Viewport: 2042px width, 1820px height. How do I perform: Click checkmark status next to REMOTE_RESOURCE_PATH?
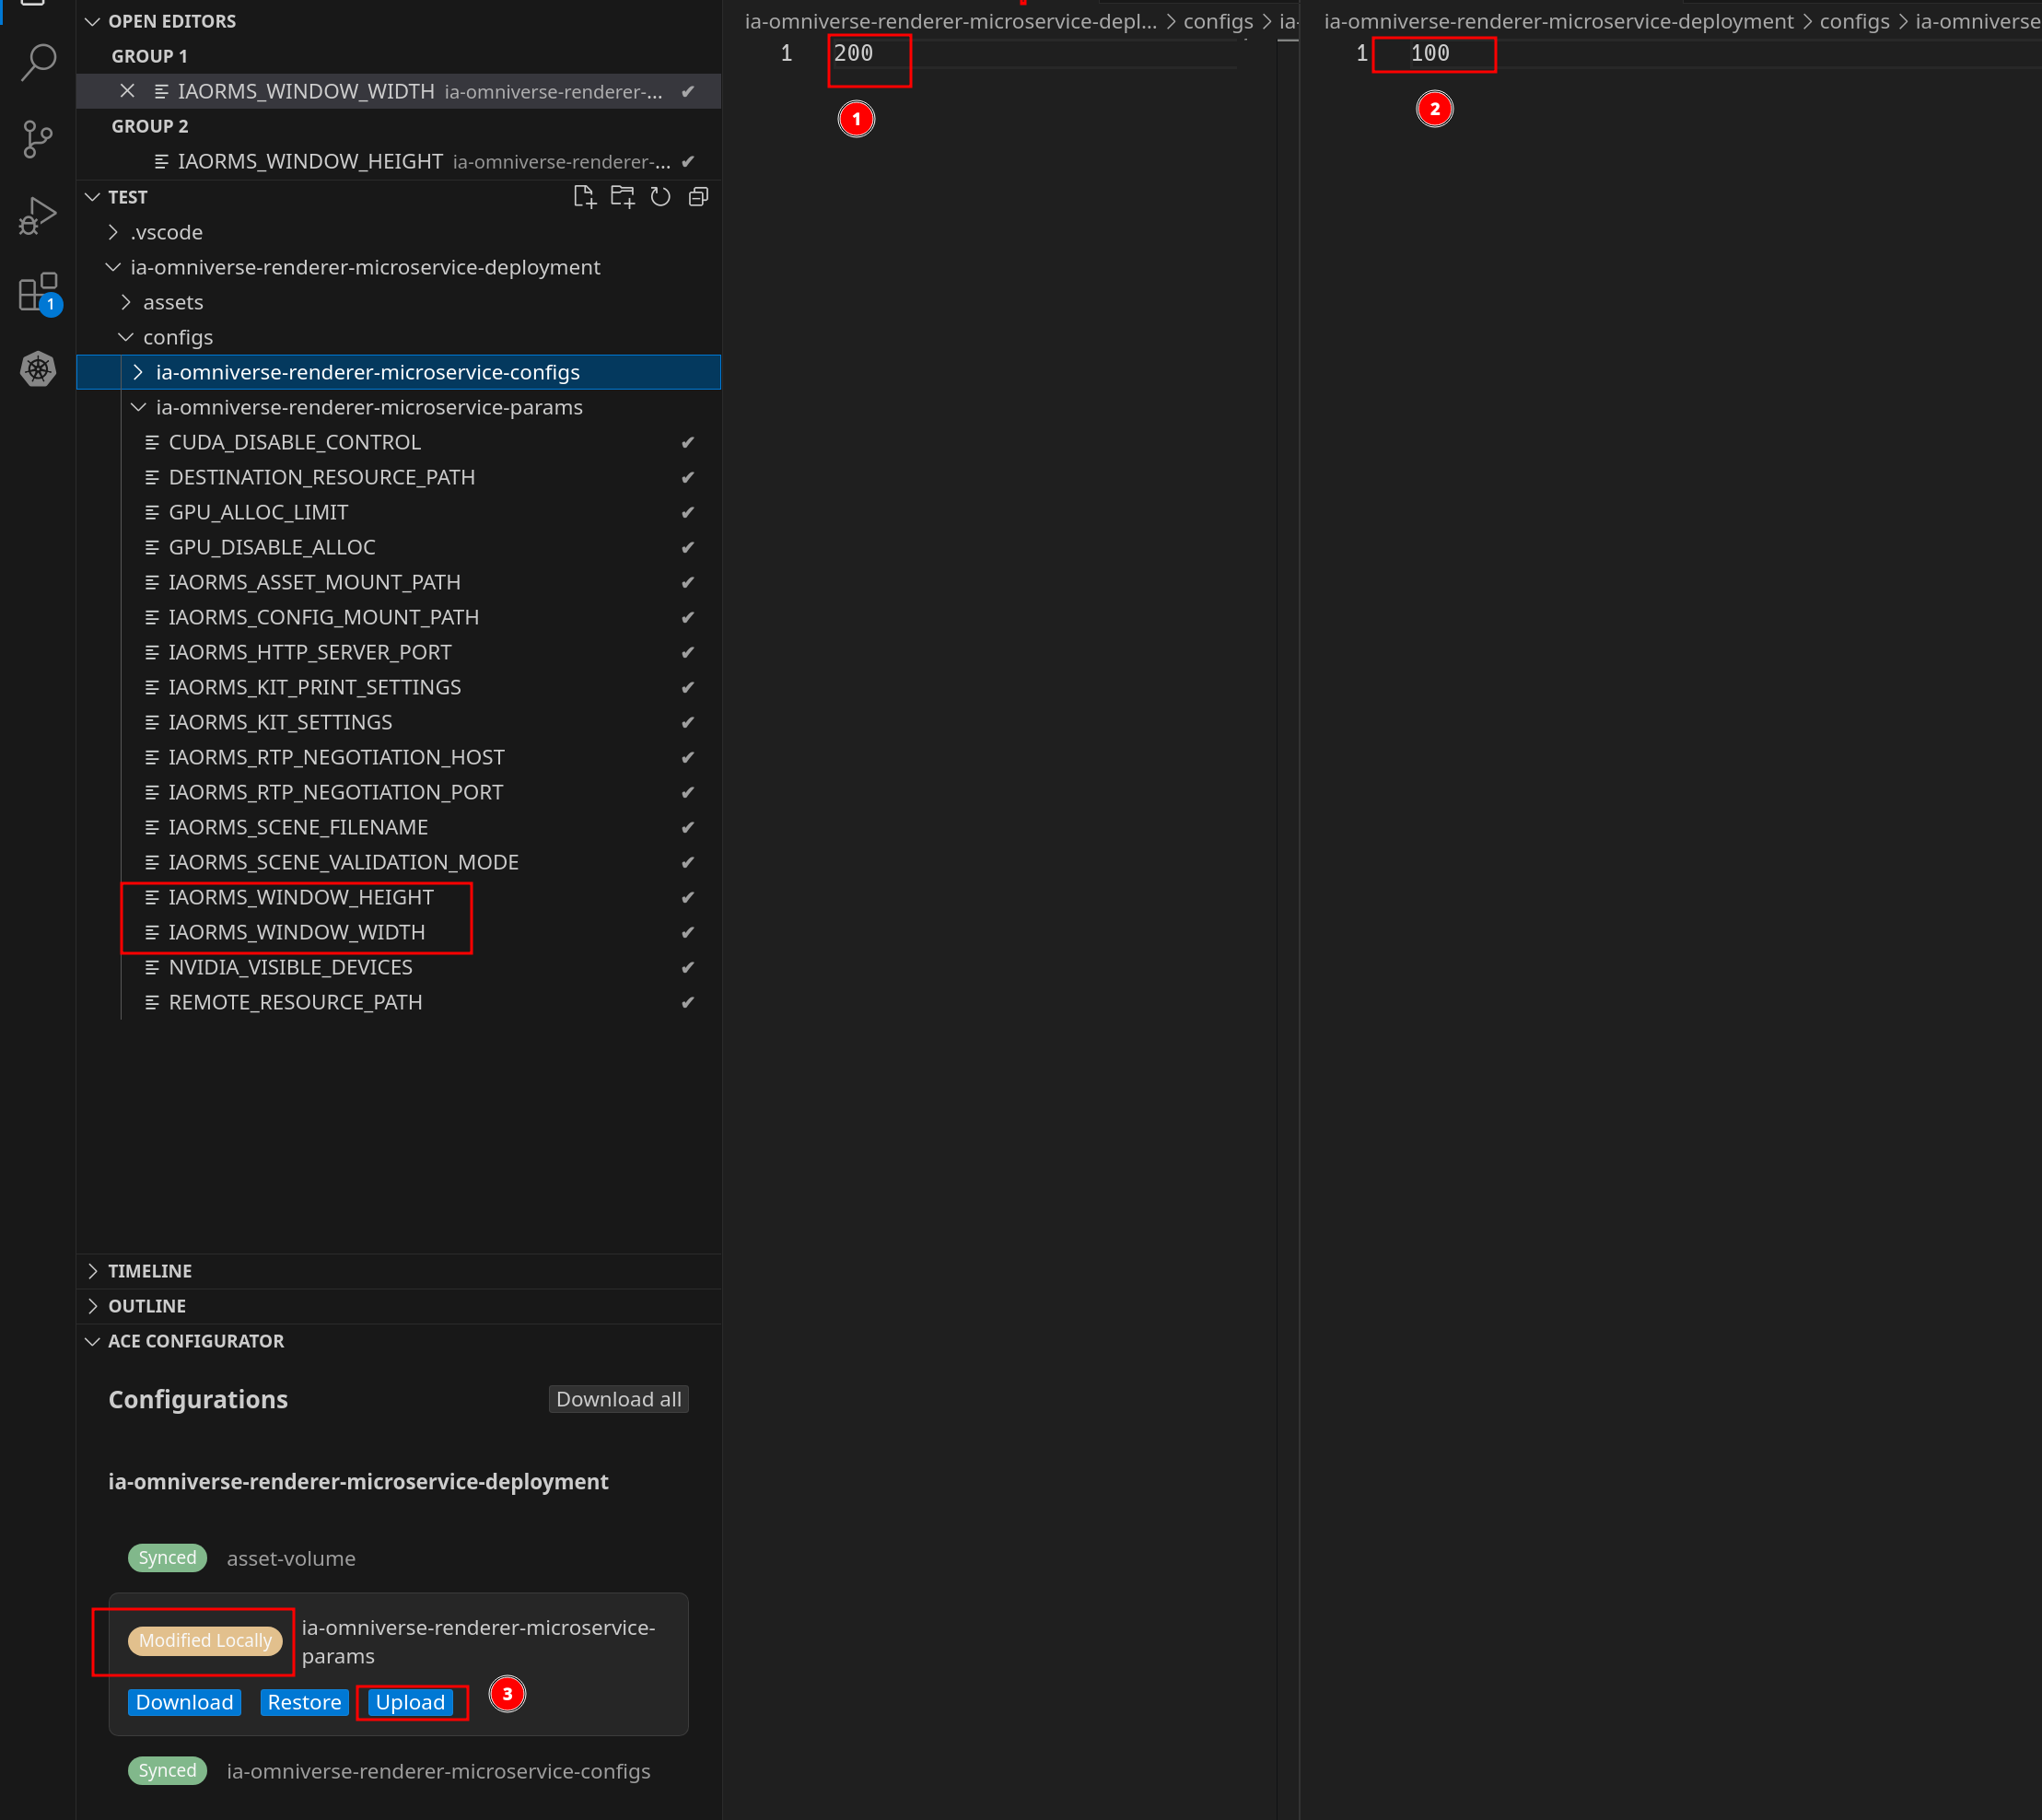(x=688, y=1002)
